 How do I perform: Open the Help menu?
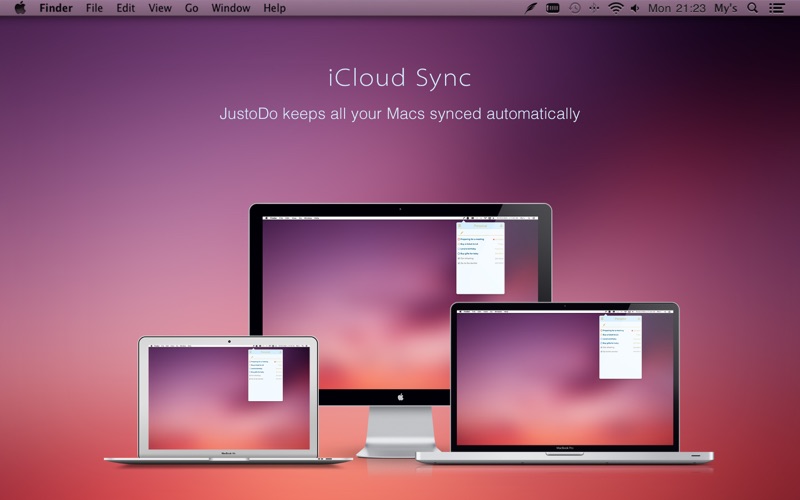[x=274, y=8]
